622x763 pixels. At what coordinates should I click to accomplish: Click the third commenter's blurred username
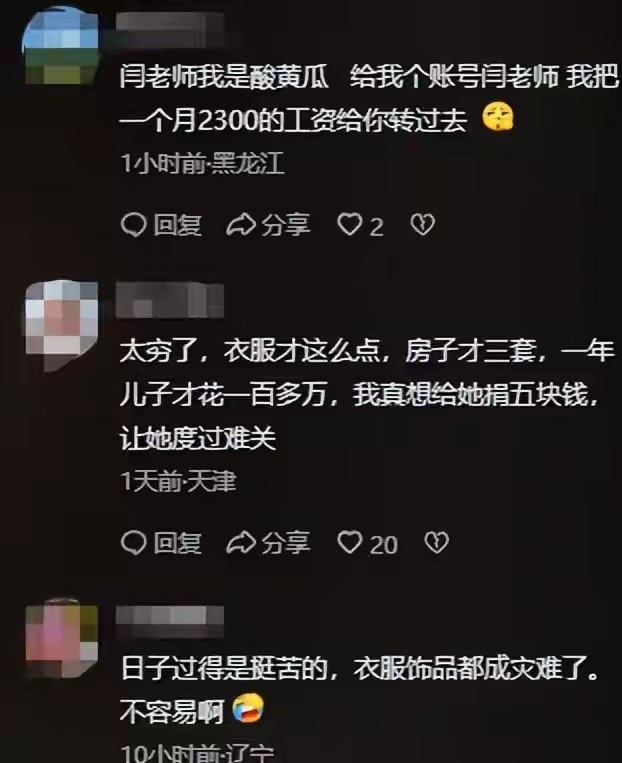coord(170,621)
